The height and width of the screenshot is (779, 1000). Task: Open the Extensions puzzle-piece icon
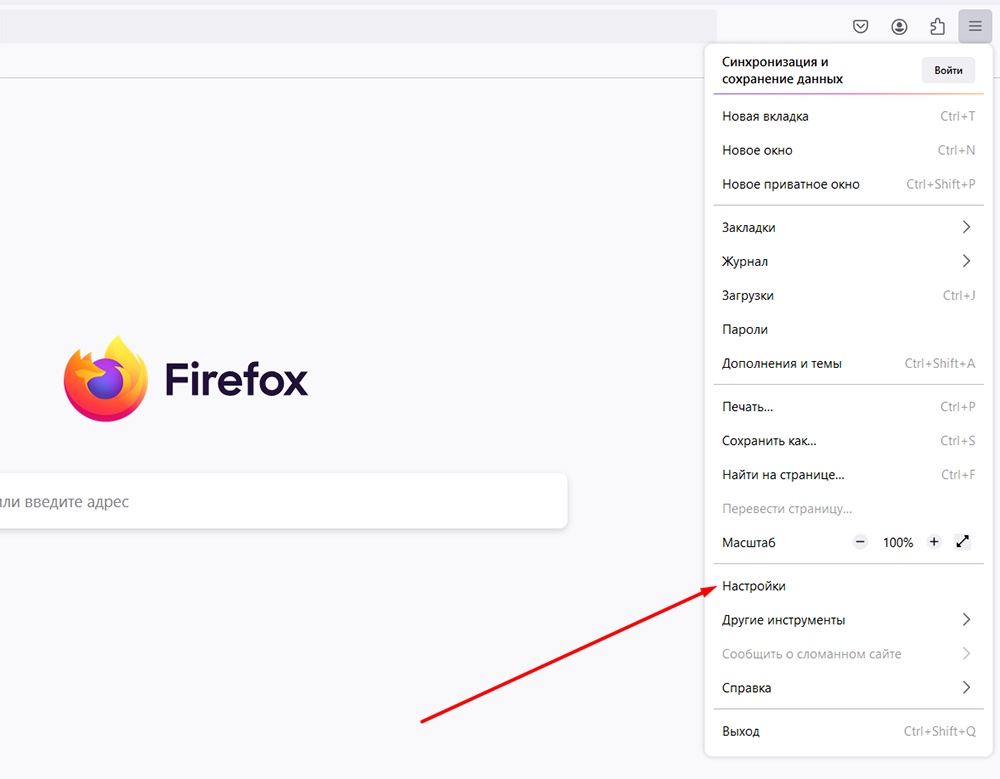[938, 26]
